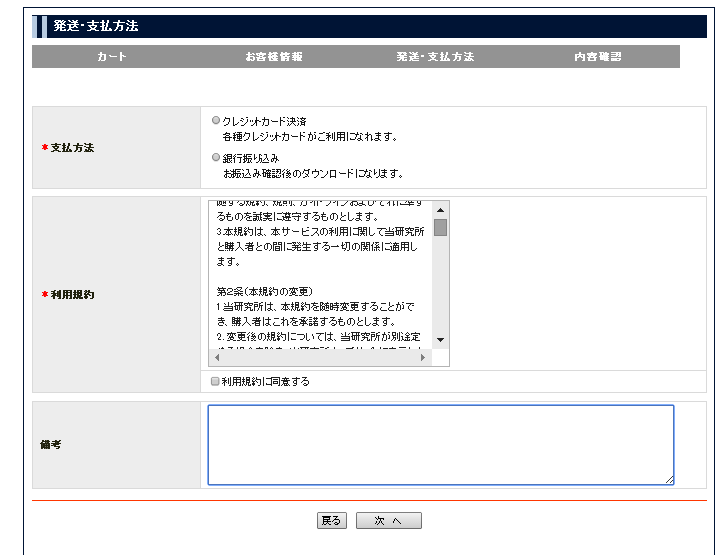Click the terms horizontal scrollbar track
The width and height of the screenshot is (727, 555).
pos(320,357)
